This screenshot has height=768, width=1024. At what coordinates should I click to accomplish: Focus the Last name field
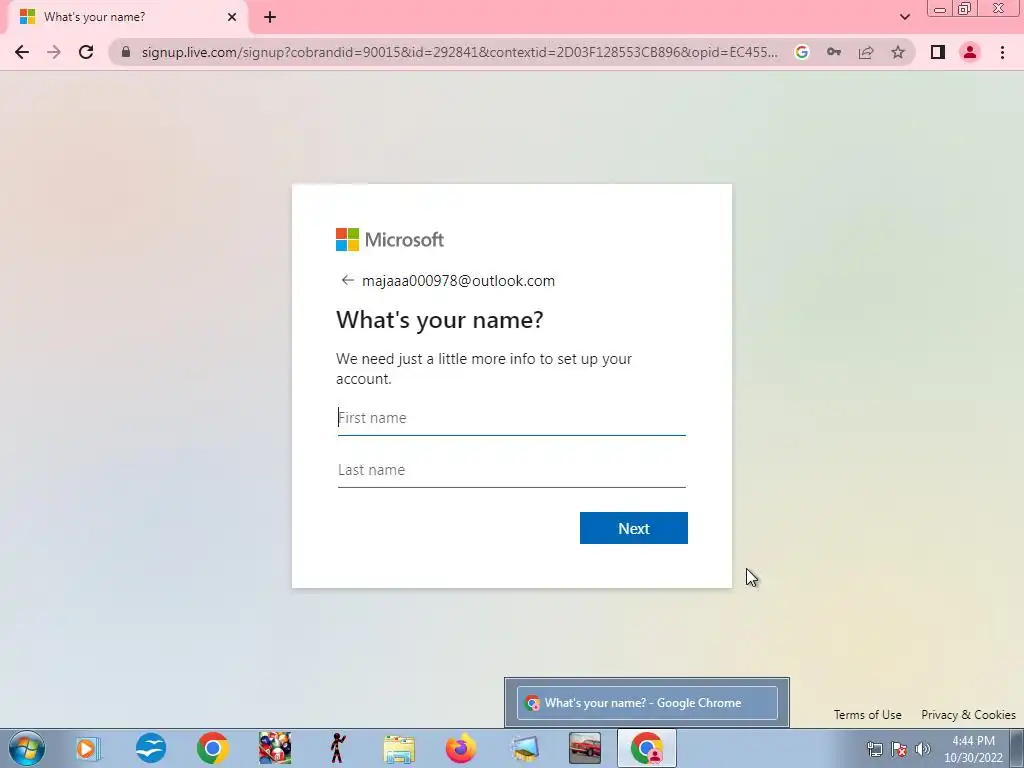[511, 470]
